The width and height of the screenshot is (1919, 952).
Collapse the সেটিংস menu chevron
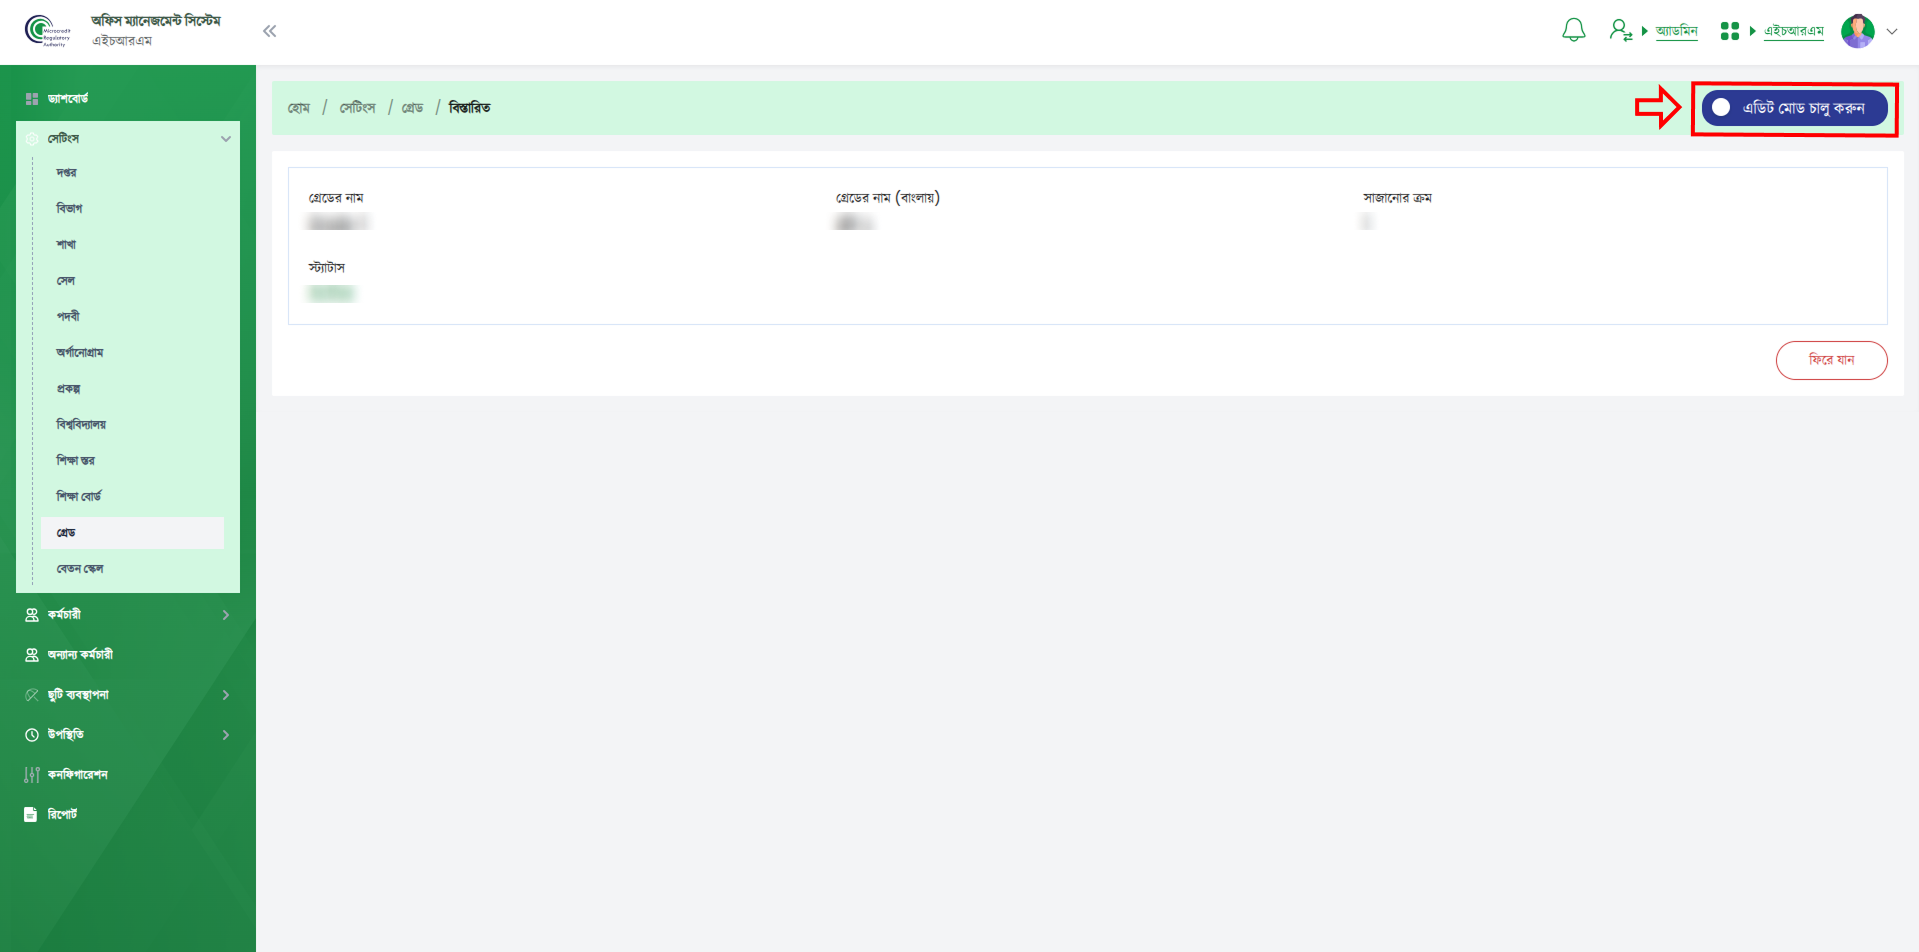[x=226, y=139]
